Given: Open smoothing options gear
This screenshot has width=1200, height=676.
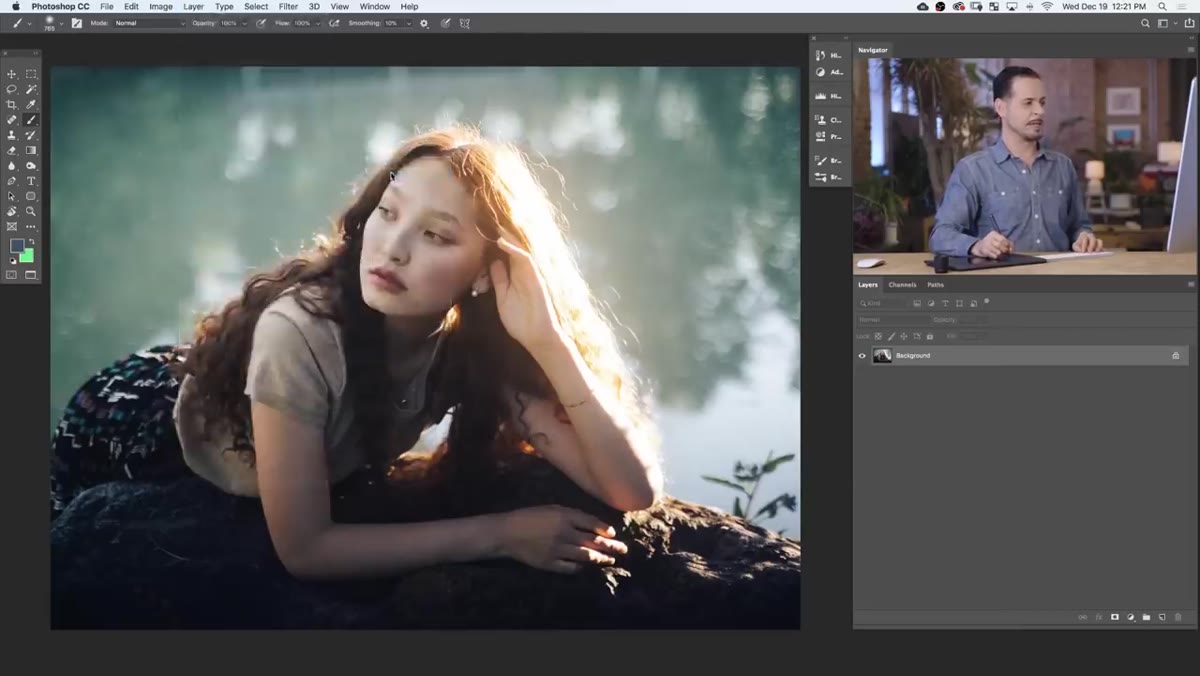Looking at the screenshot, I should coord(424,23).
